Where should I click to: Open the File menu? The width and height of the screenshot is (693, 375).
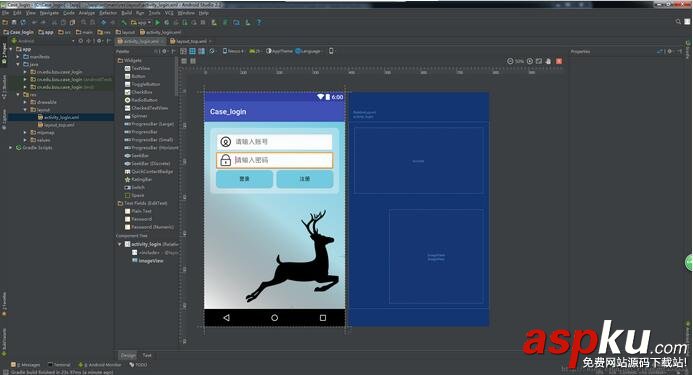click(x=5, y=13)
